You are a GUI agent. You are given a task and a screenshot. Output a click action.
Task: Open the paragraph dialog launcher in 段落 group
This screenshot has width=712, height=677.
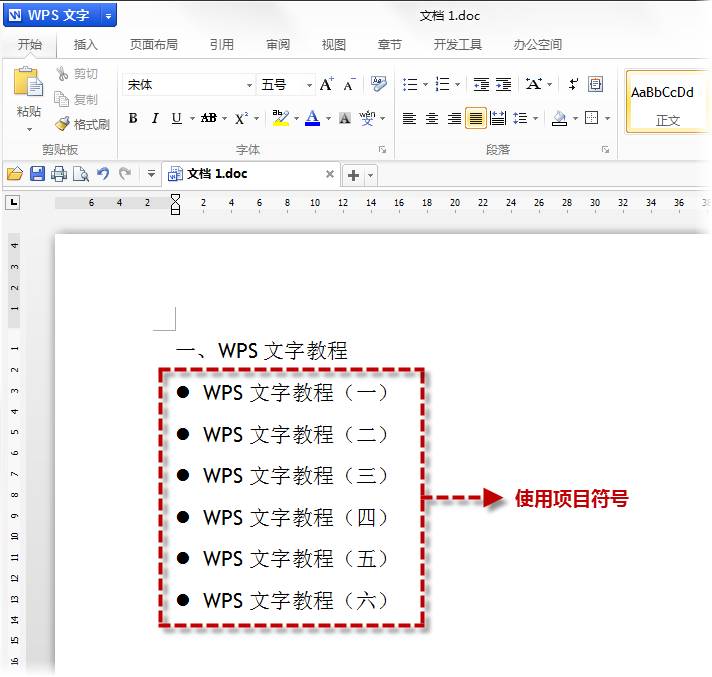(x=605, y=149)
